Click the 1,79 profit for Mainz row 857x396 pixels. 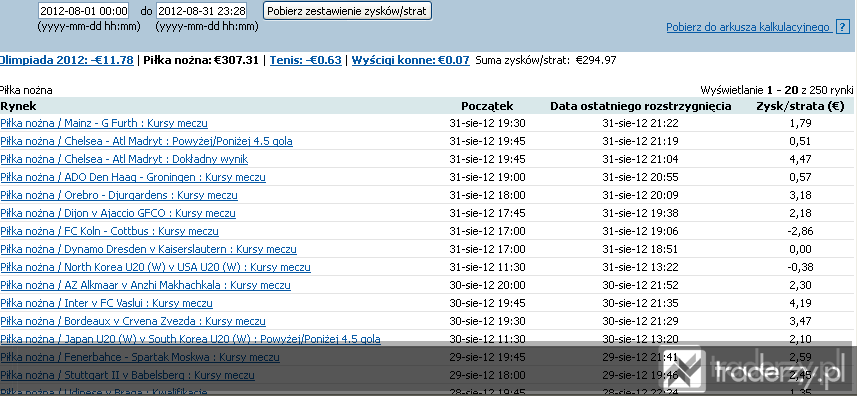point(801,123)
